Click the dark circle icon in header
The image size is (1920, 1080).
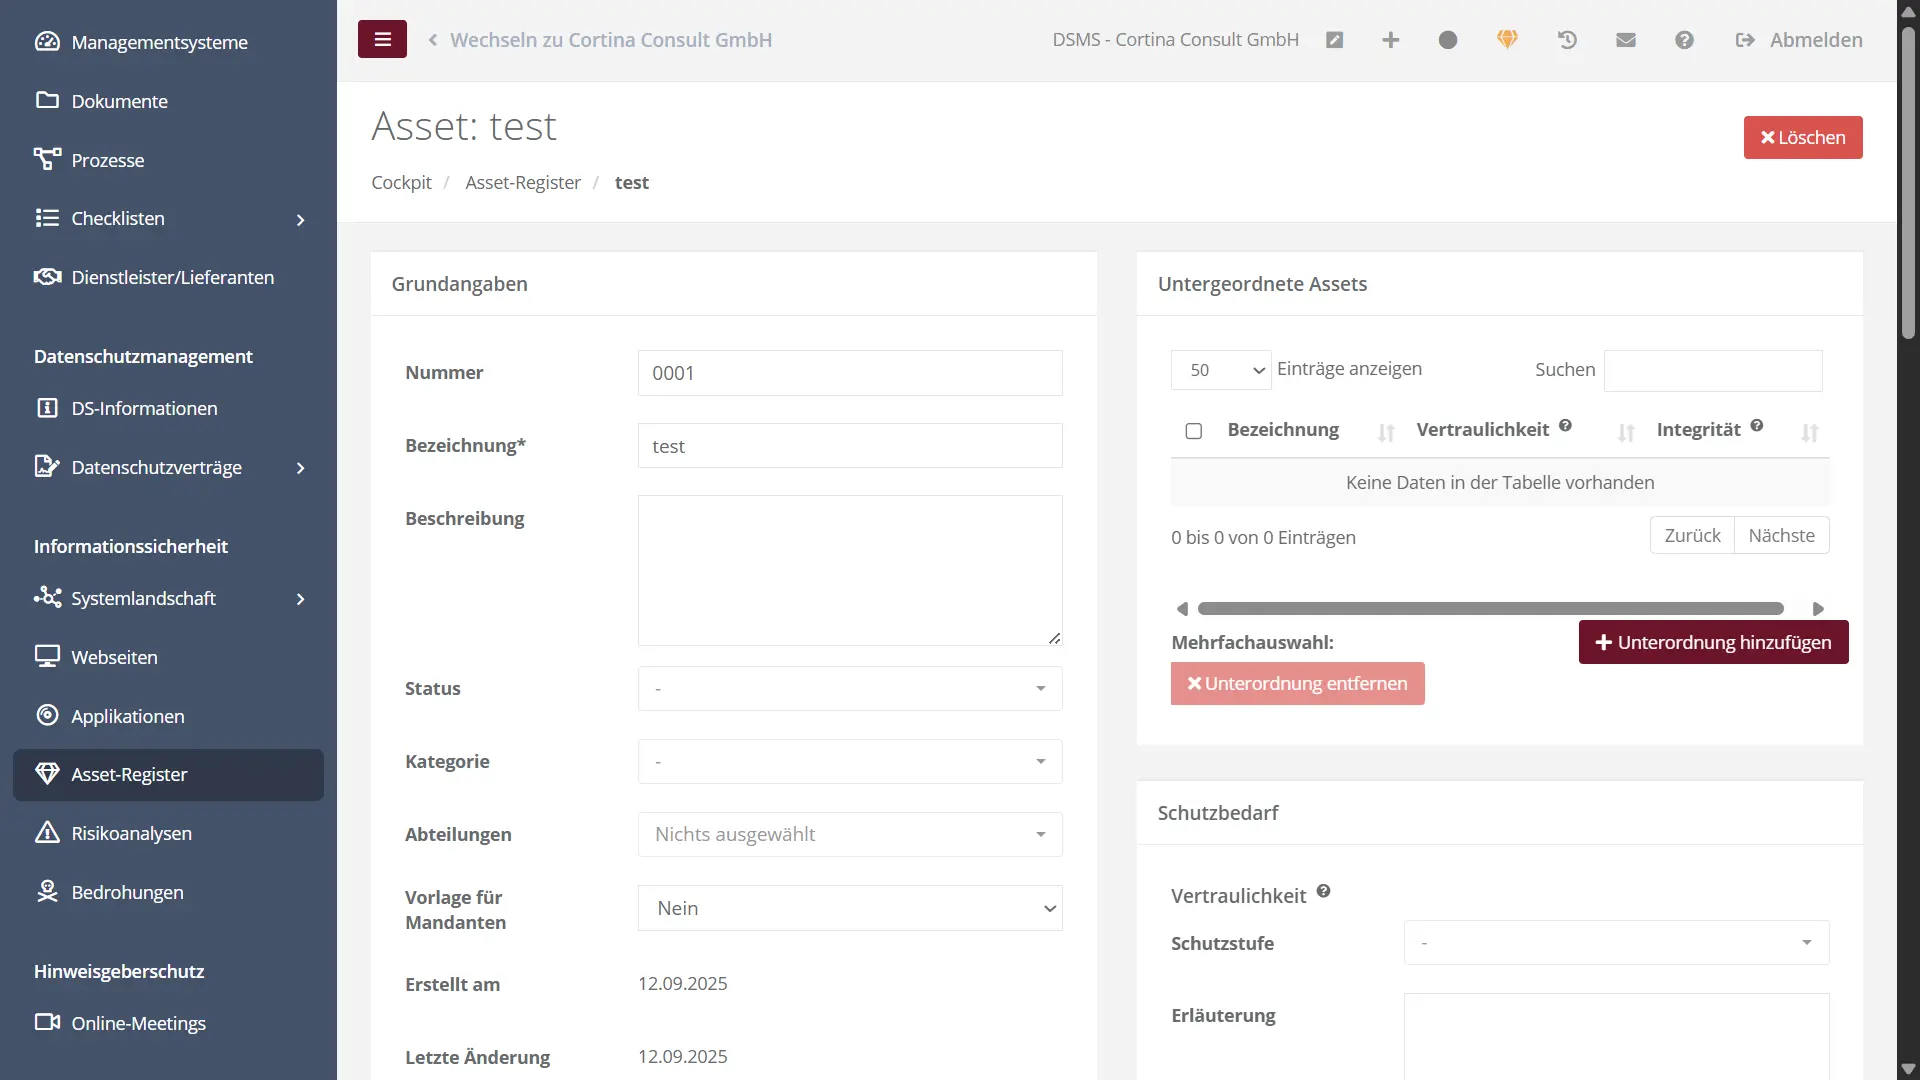(1448, 40)
